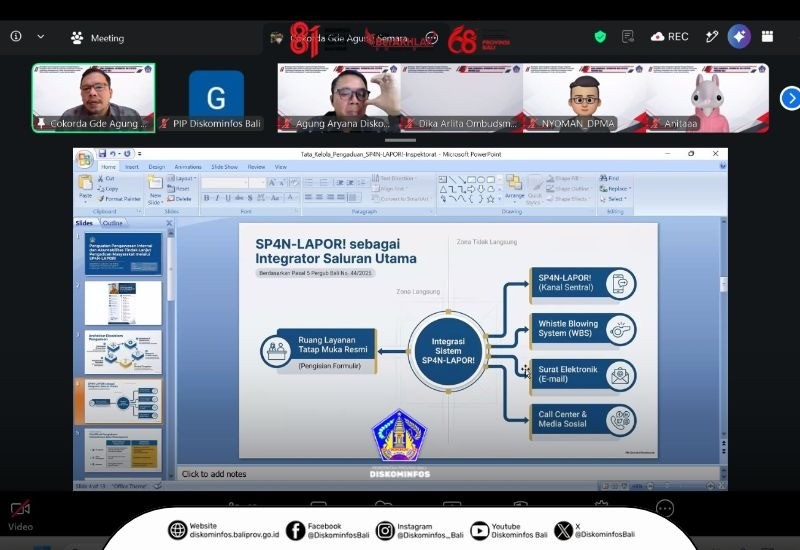This screenshot has width=800, height=550.
Task: Click Cut in the Clipboard group
Action: tap(107, 179)
